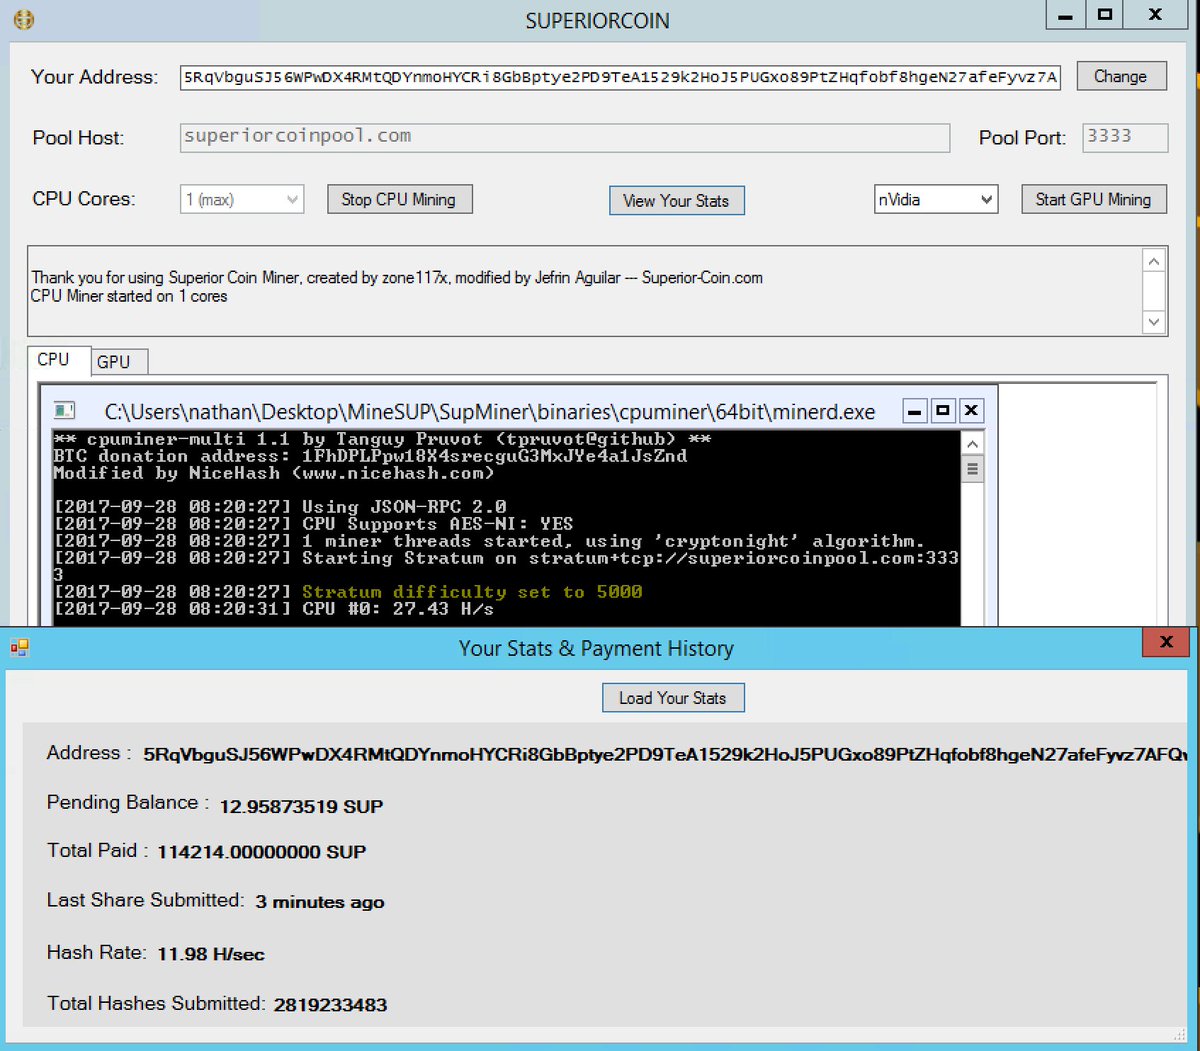Click the 'Pool Port:' label
Screen dimensions: 1200x1051
click(x=1022, y=138)
